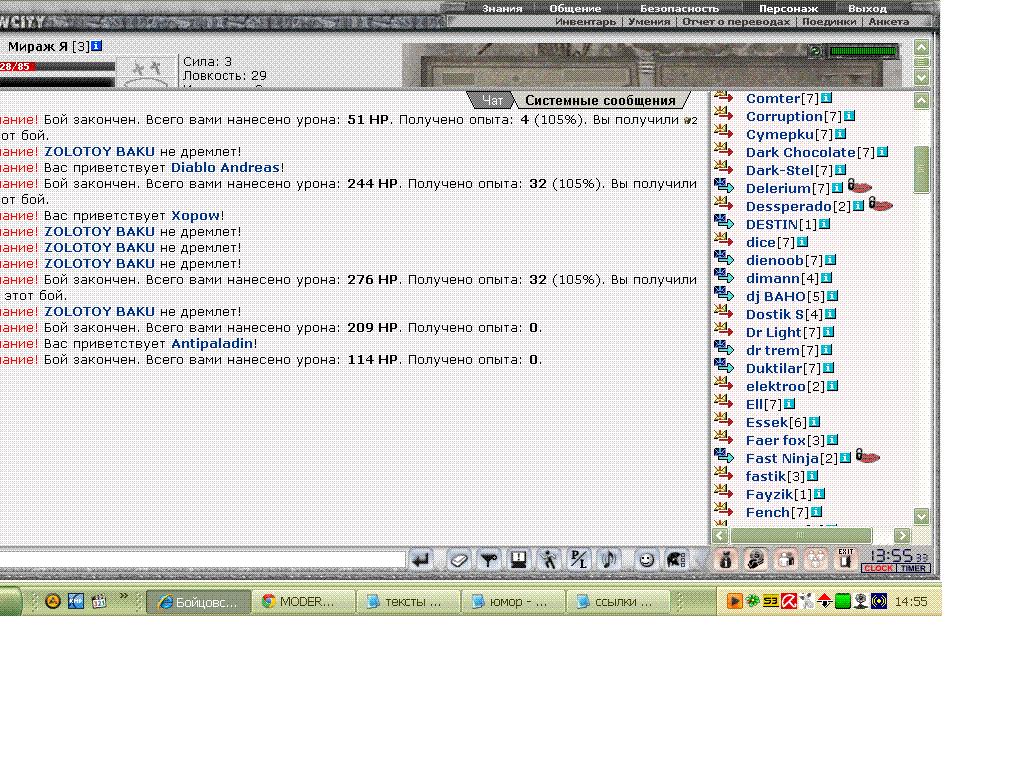The height and width of the screenshot is (768, 1024).
Task: Click the lips lock icon next to Dessperado
Action: [x=880, y=205]
